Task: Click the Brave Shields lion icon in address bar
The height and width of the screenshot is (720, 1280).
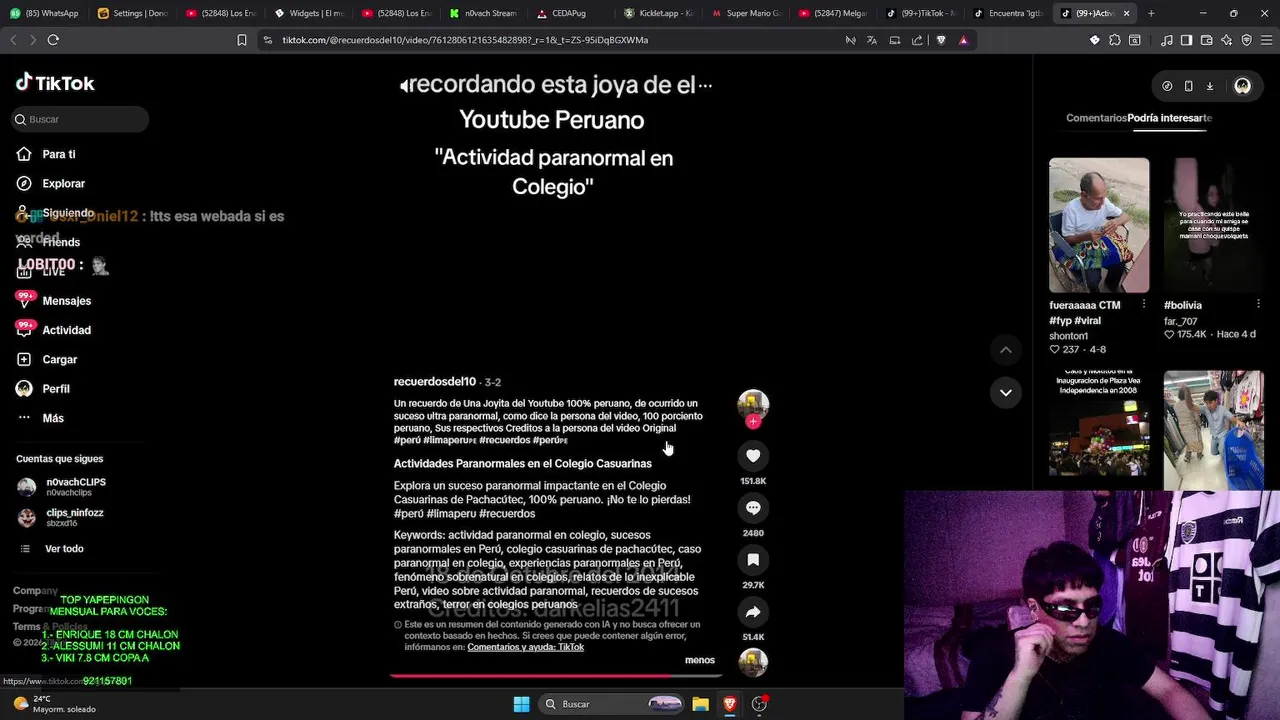Action: click(x=941, y=40)
